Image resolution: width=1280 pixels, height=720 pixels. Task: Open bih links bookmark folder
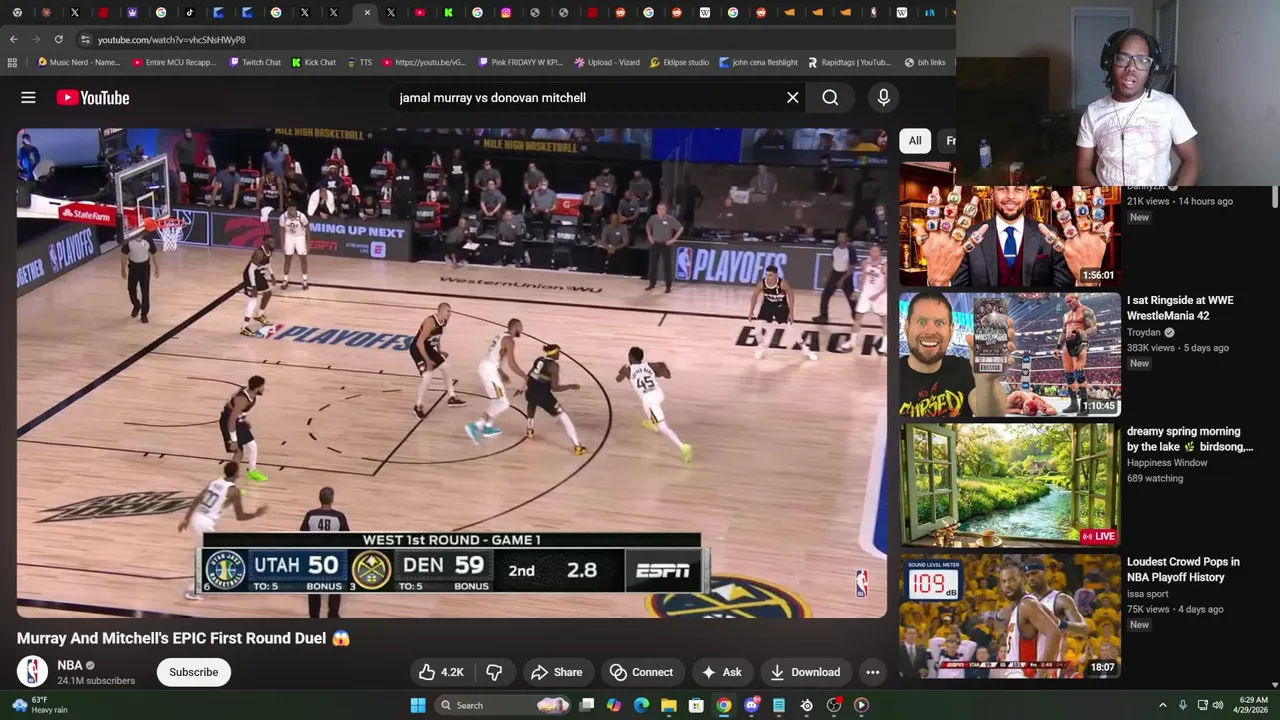click(925, 62)
